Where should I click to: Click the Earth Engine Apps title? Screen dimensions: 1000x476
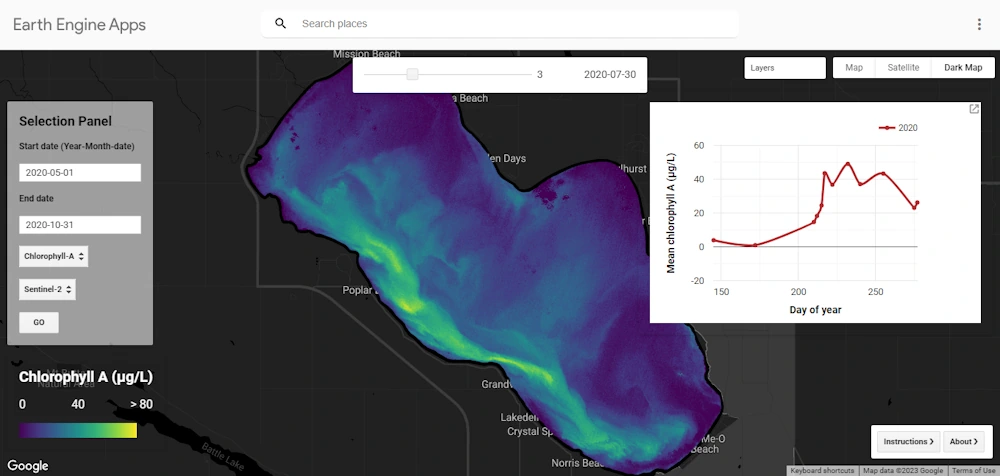[79, 25]
